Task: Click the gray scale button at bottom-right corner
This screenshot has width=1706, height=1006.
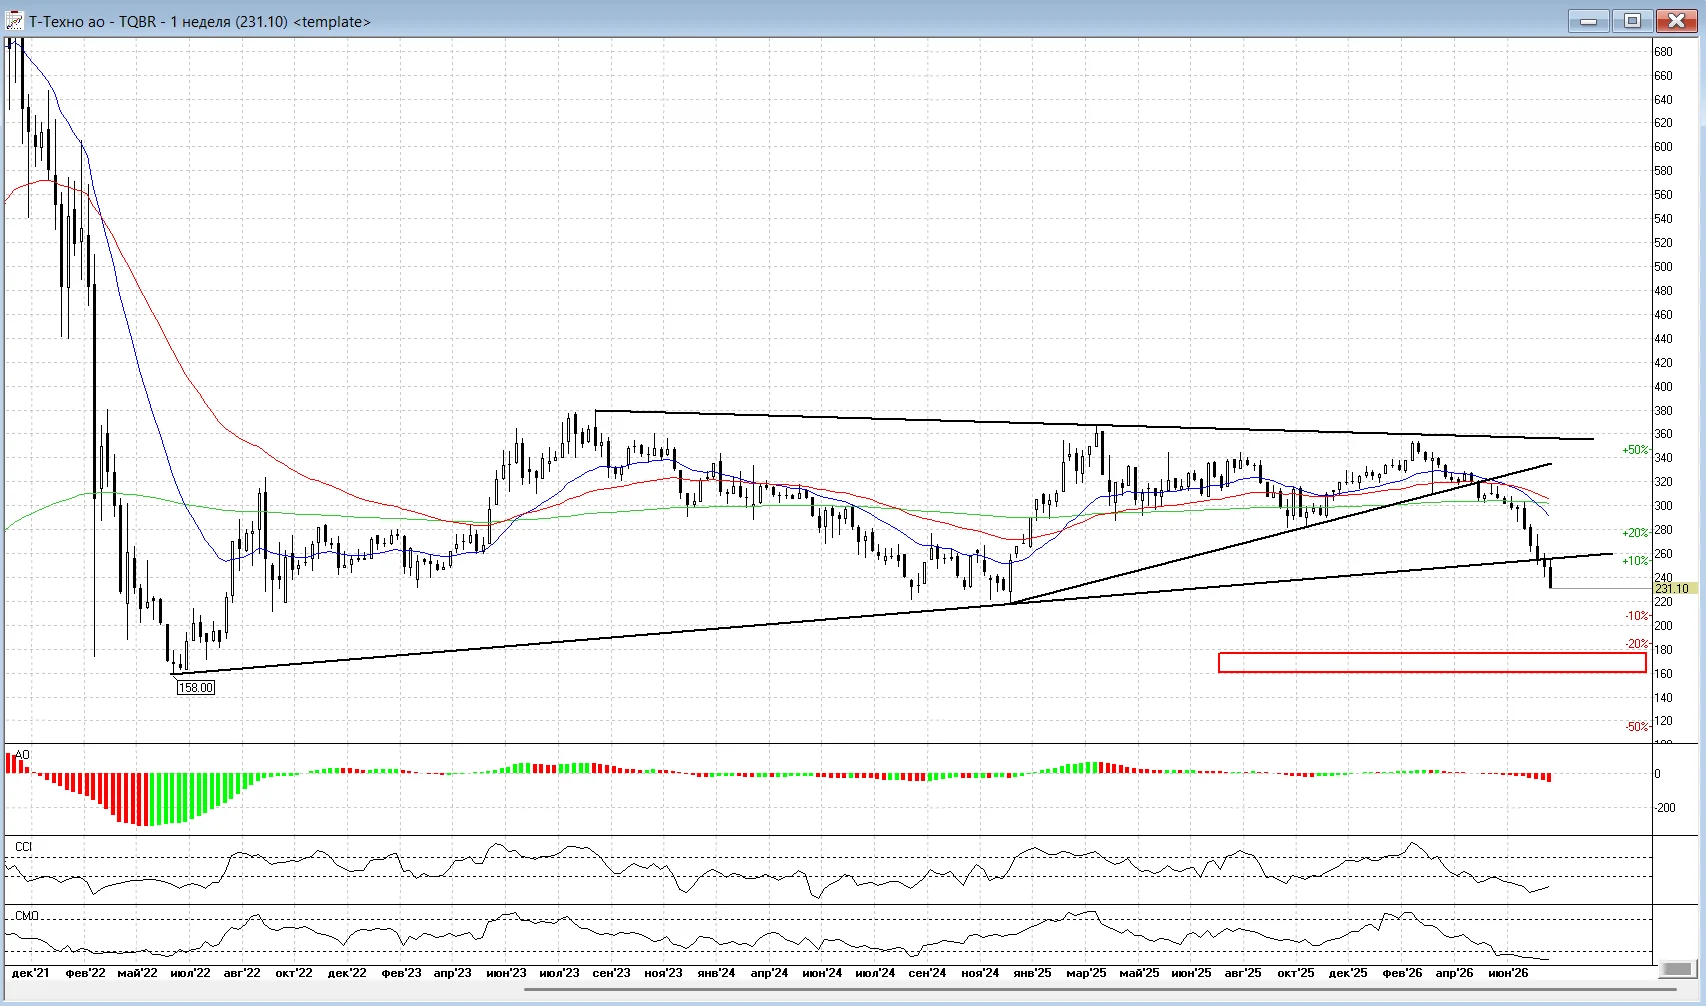Action: (x=1678, y=969)
